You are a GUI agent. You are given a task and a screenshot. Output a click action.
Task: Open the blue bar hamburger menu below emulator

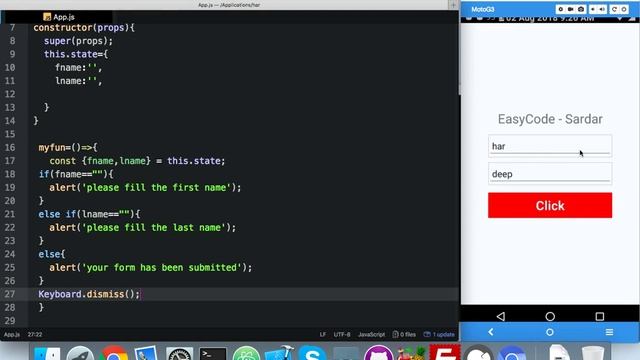609,332
